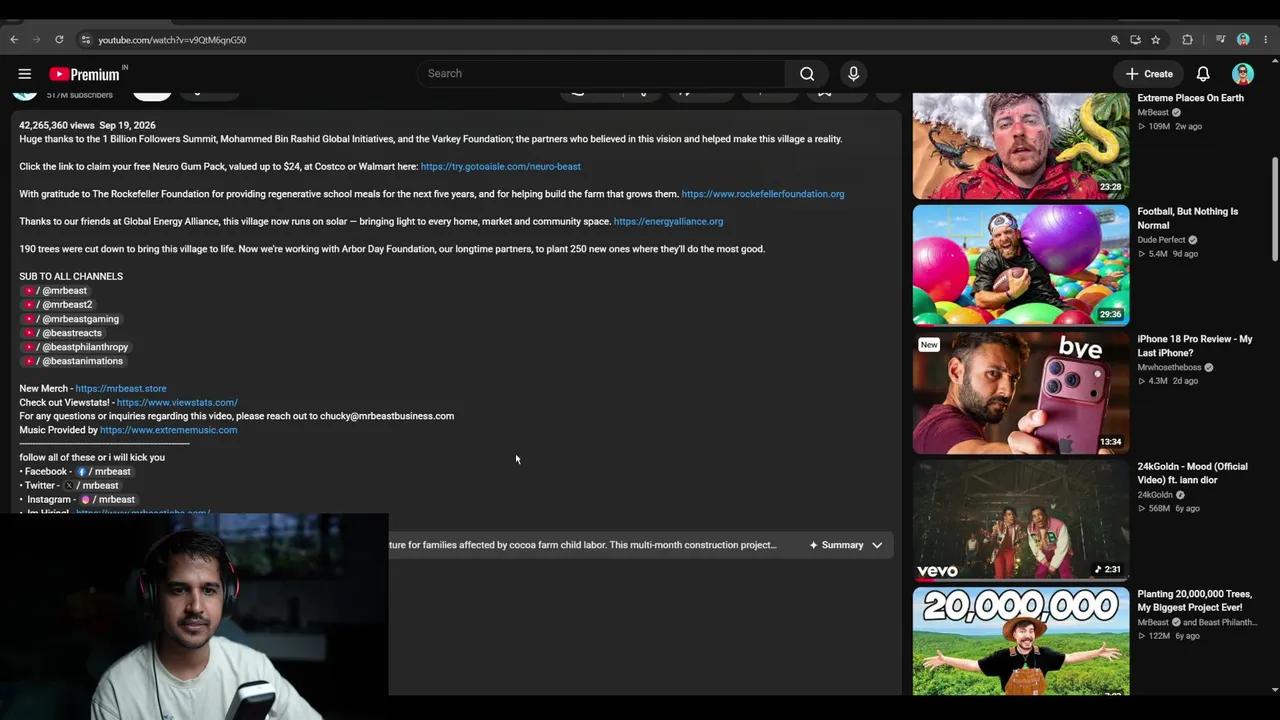
Task: Bookmark this page with star icon
Action: pyautogui.click(x=1156, y=40)
